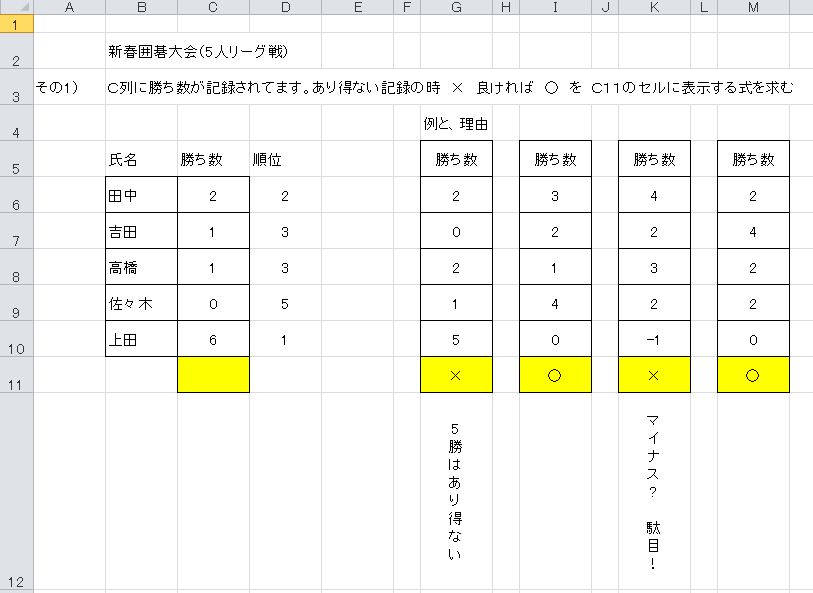This screenshot has height=593, width=813.
Task: Select column A header
Action: point(69,7)
